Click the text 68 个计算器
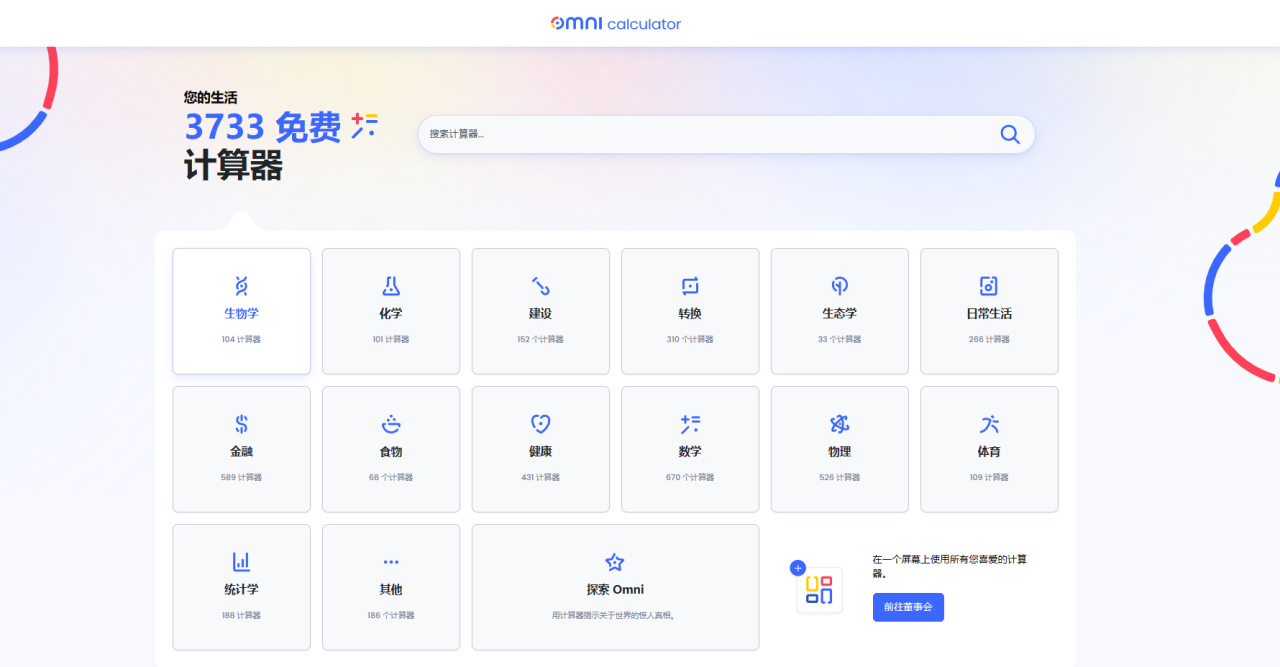The width and height of the screenshot is (1280, 667). [x=391, y=477]
